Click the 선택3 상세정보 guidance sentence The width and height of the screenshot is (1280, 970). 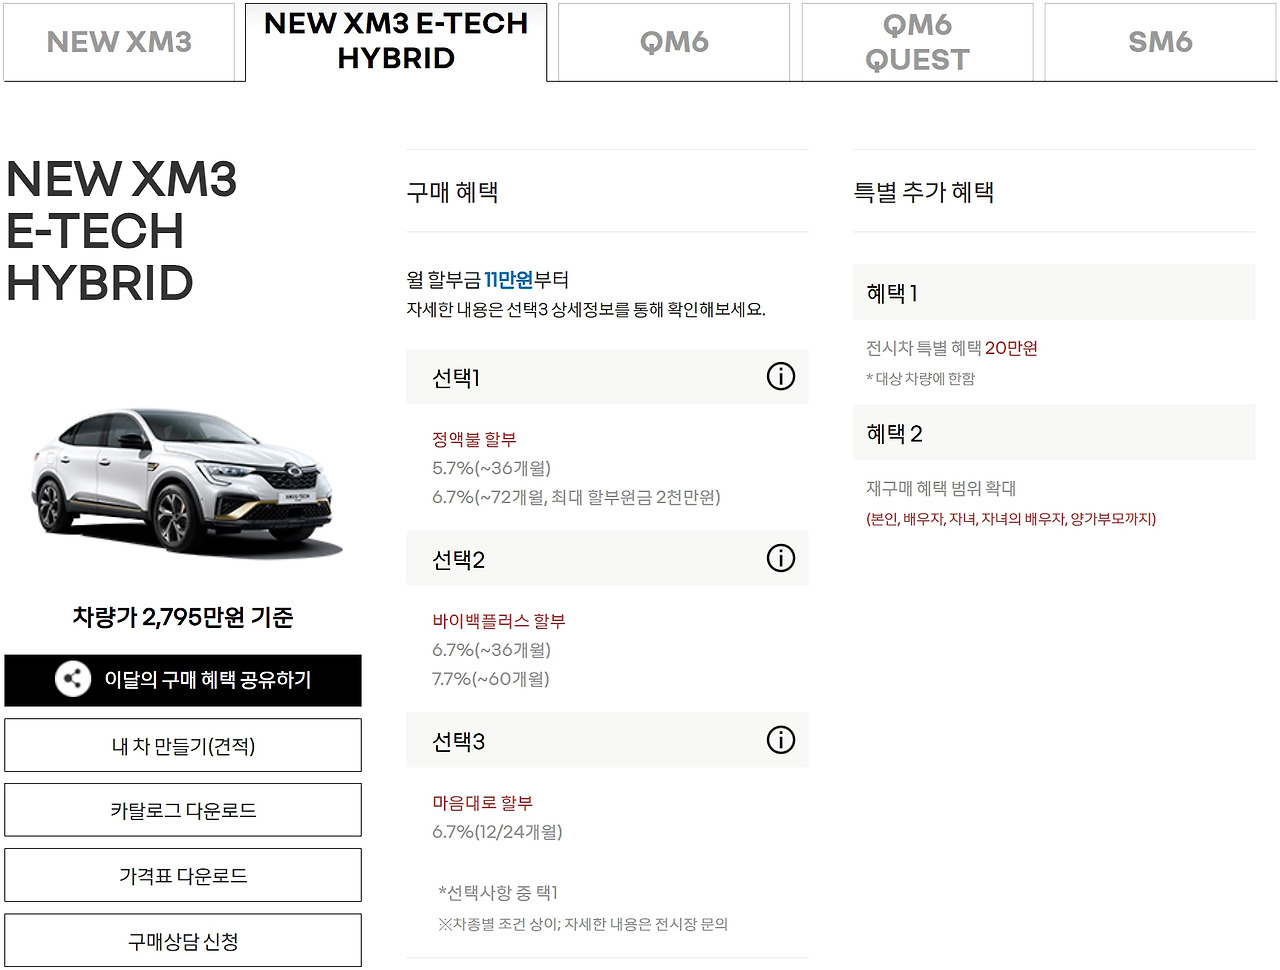point(586,310)
